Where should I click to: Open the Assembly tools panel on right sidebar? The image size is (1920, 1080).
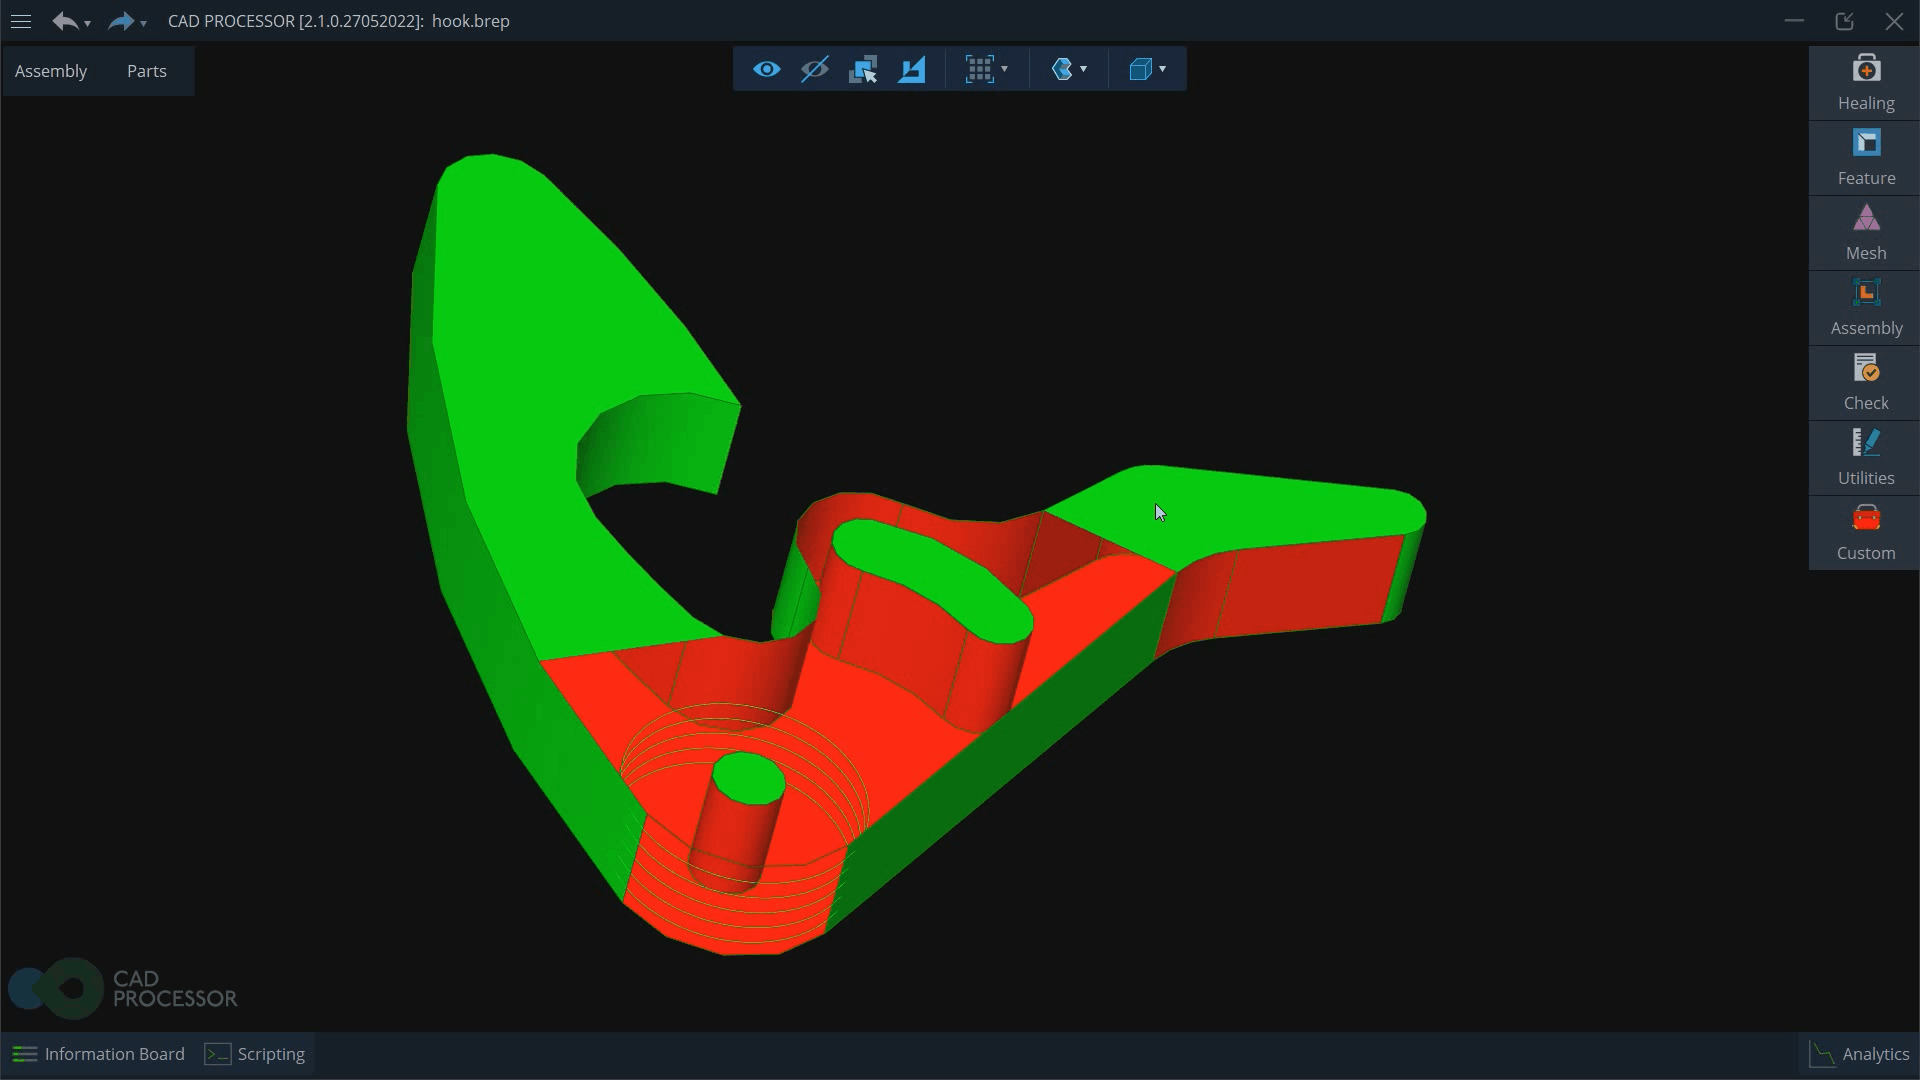coord(1865,309)
